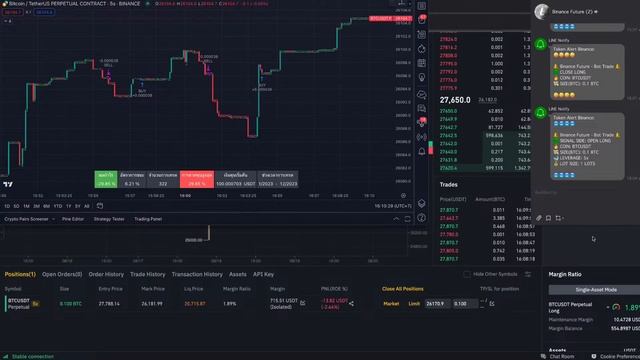Open the object tree layers icon

pyautogui.click(x=422, y=203)
